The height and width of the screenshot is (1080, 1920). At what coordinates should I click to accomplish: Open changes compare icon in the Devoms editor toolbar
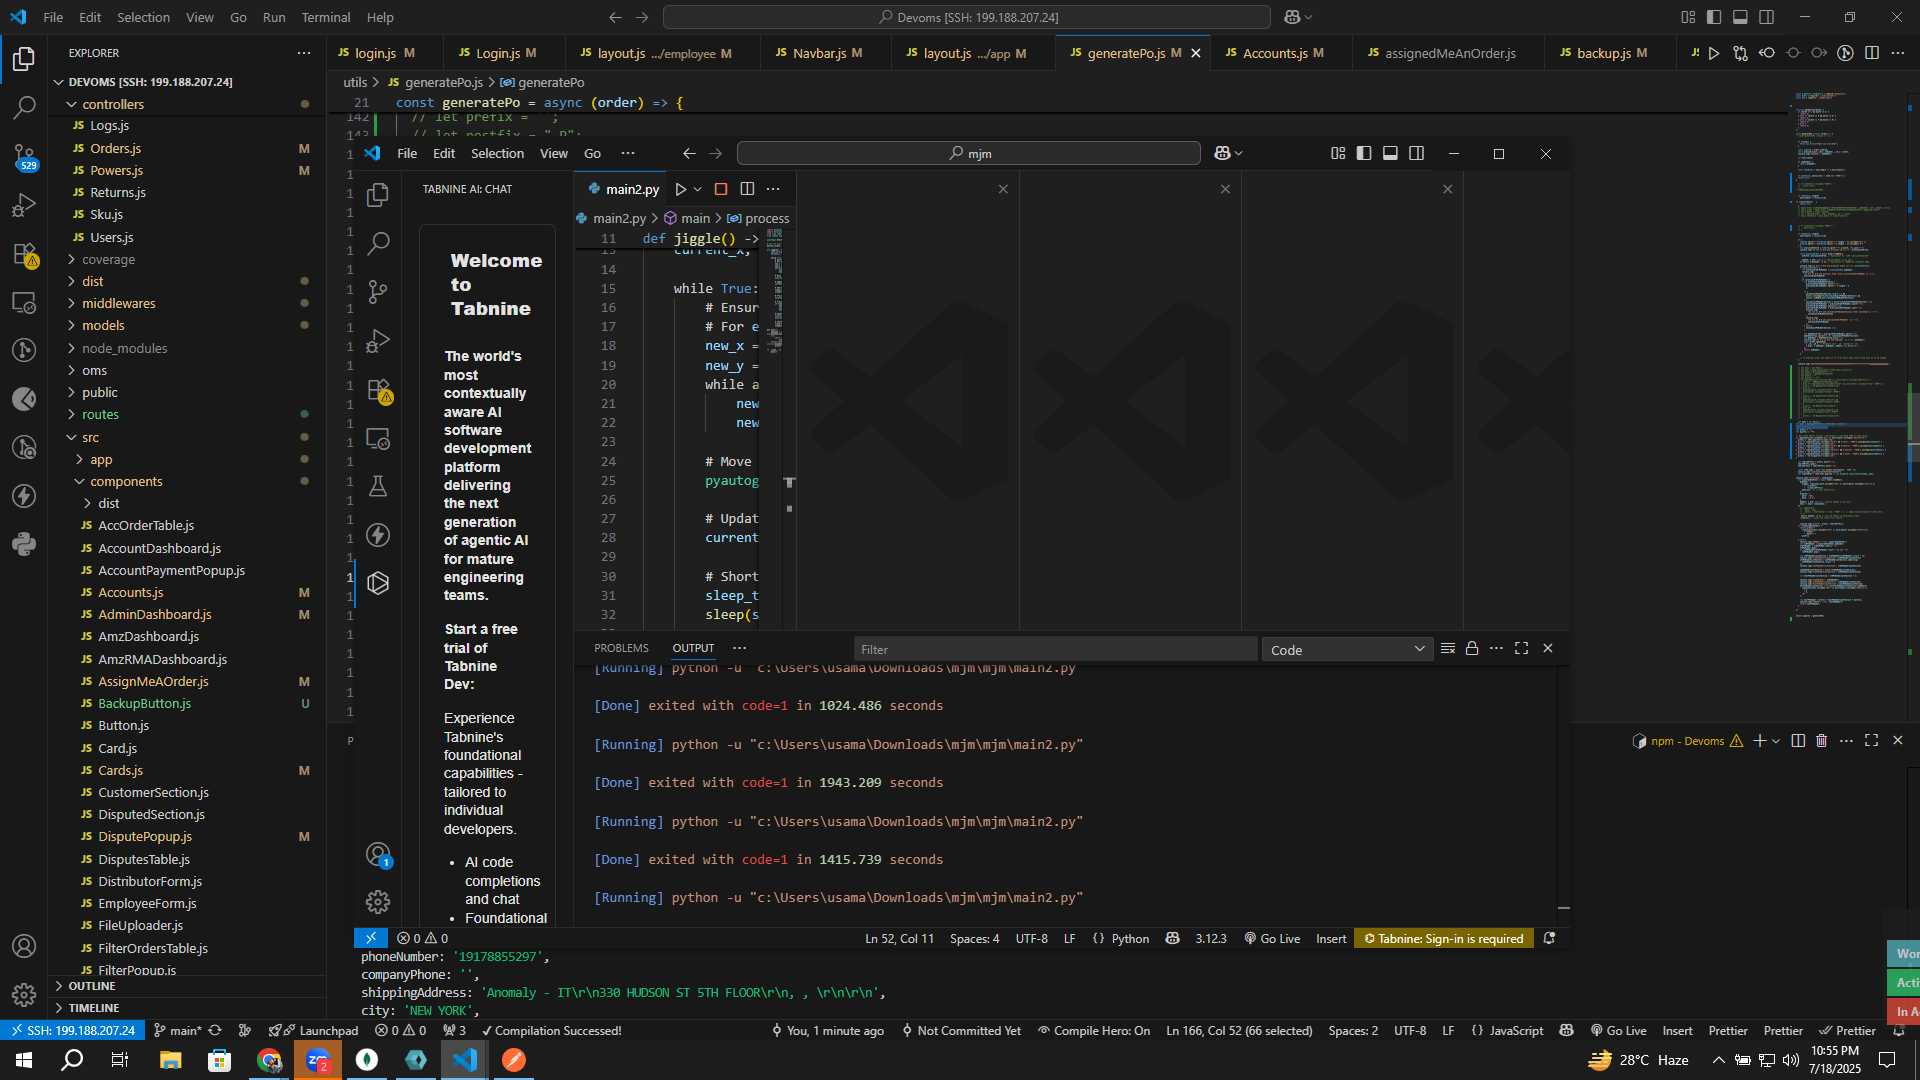(1741, 53)
